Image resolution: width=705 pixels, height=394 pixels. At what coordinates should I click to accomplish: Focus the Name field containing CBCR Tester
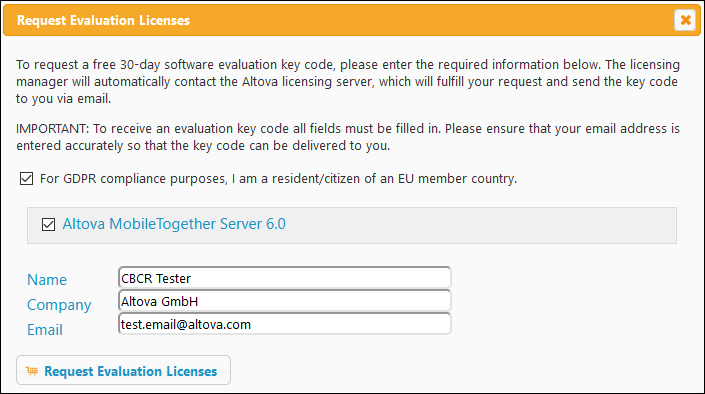coord(285,278)
